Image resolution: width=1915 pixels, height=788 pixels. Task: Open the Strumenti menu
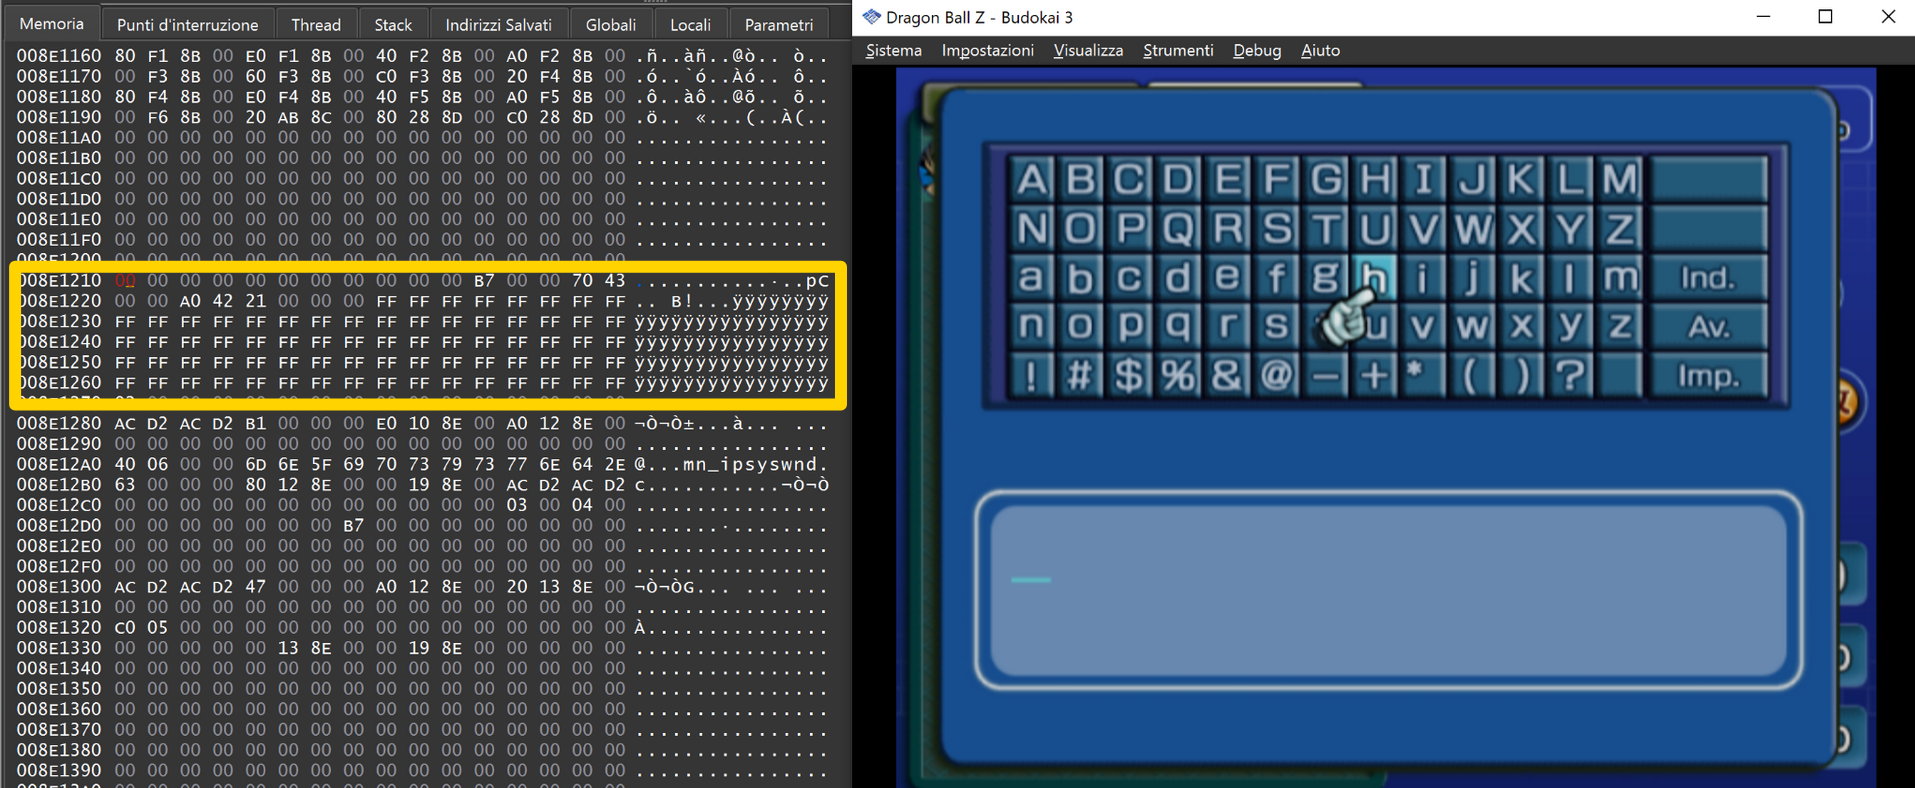click(x=1178, y=50)
